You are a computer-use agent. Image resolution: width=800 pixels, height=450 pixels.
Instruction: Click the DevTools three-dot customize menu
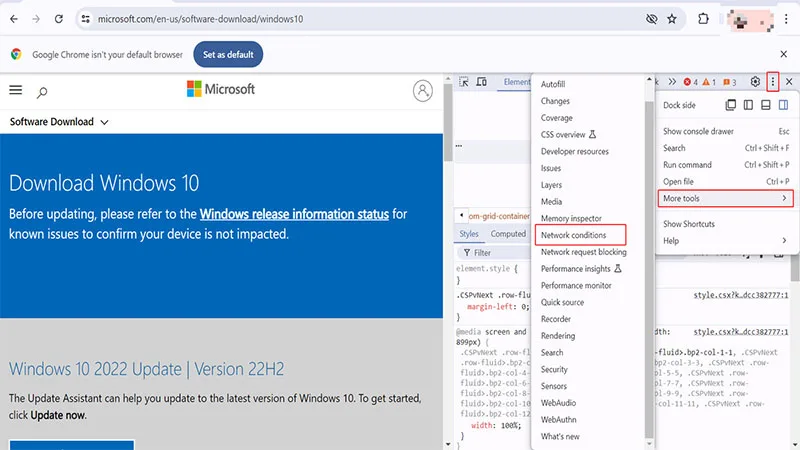pos(773,82)
